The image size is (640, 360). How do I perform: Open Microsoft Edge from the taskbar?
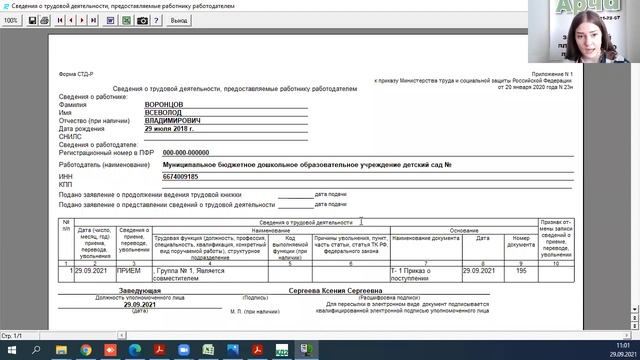(135, 350)
